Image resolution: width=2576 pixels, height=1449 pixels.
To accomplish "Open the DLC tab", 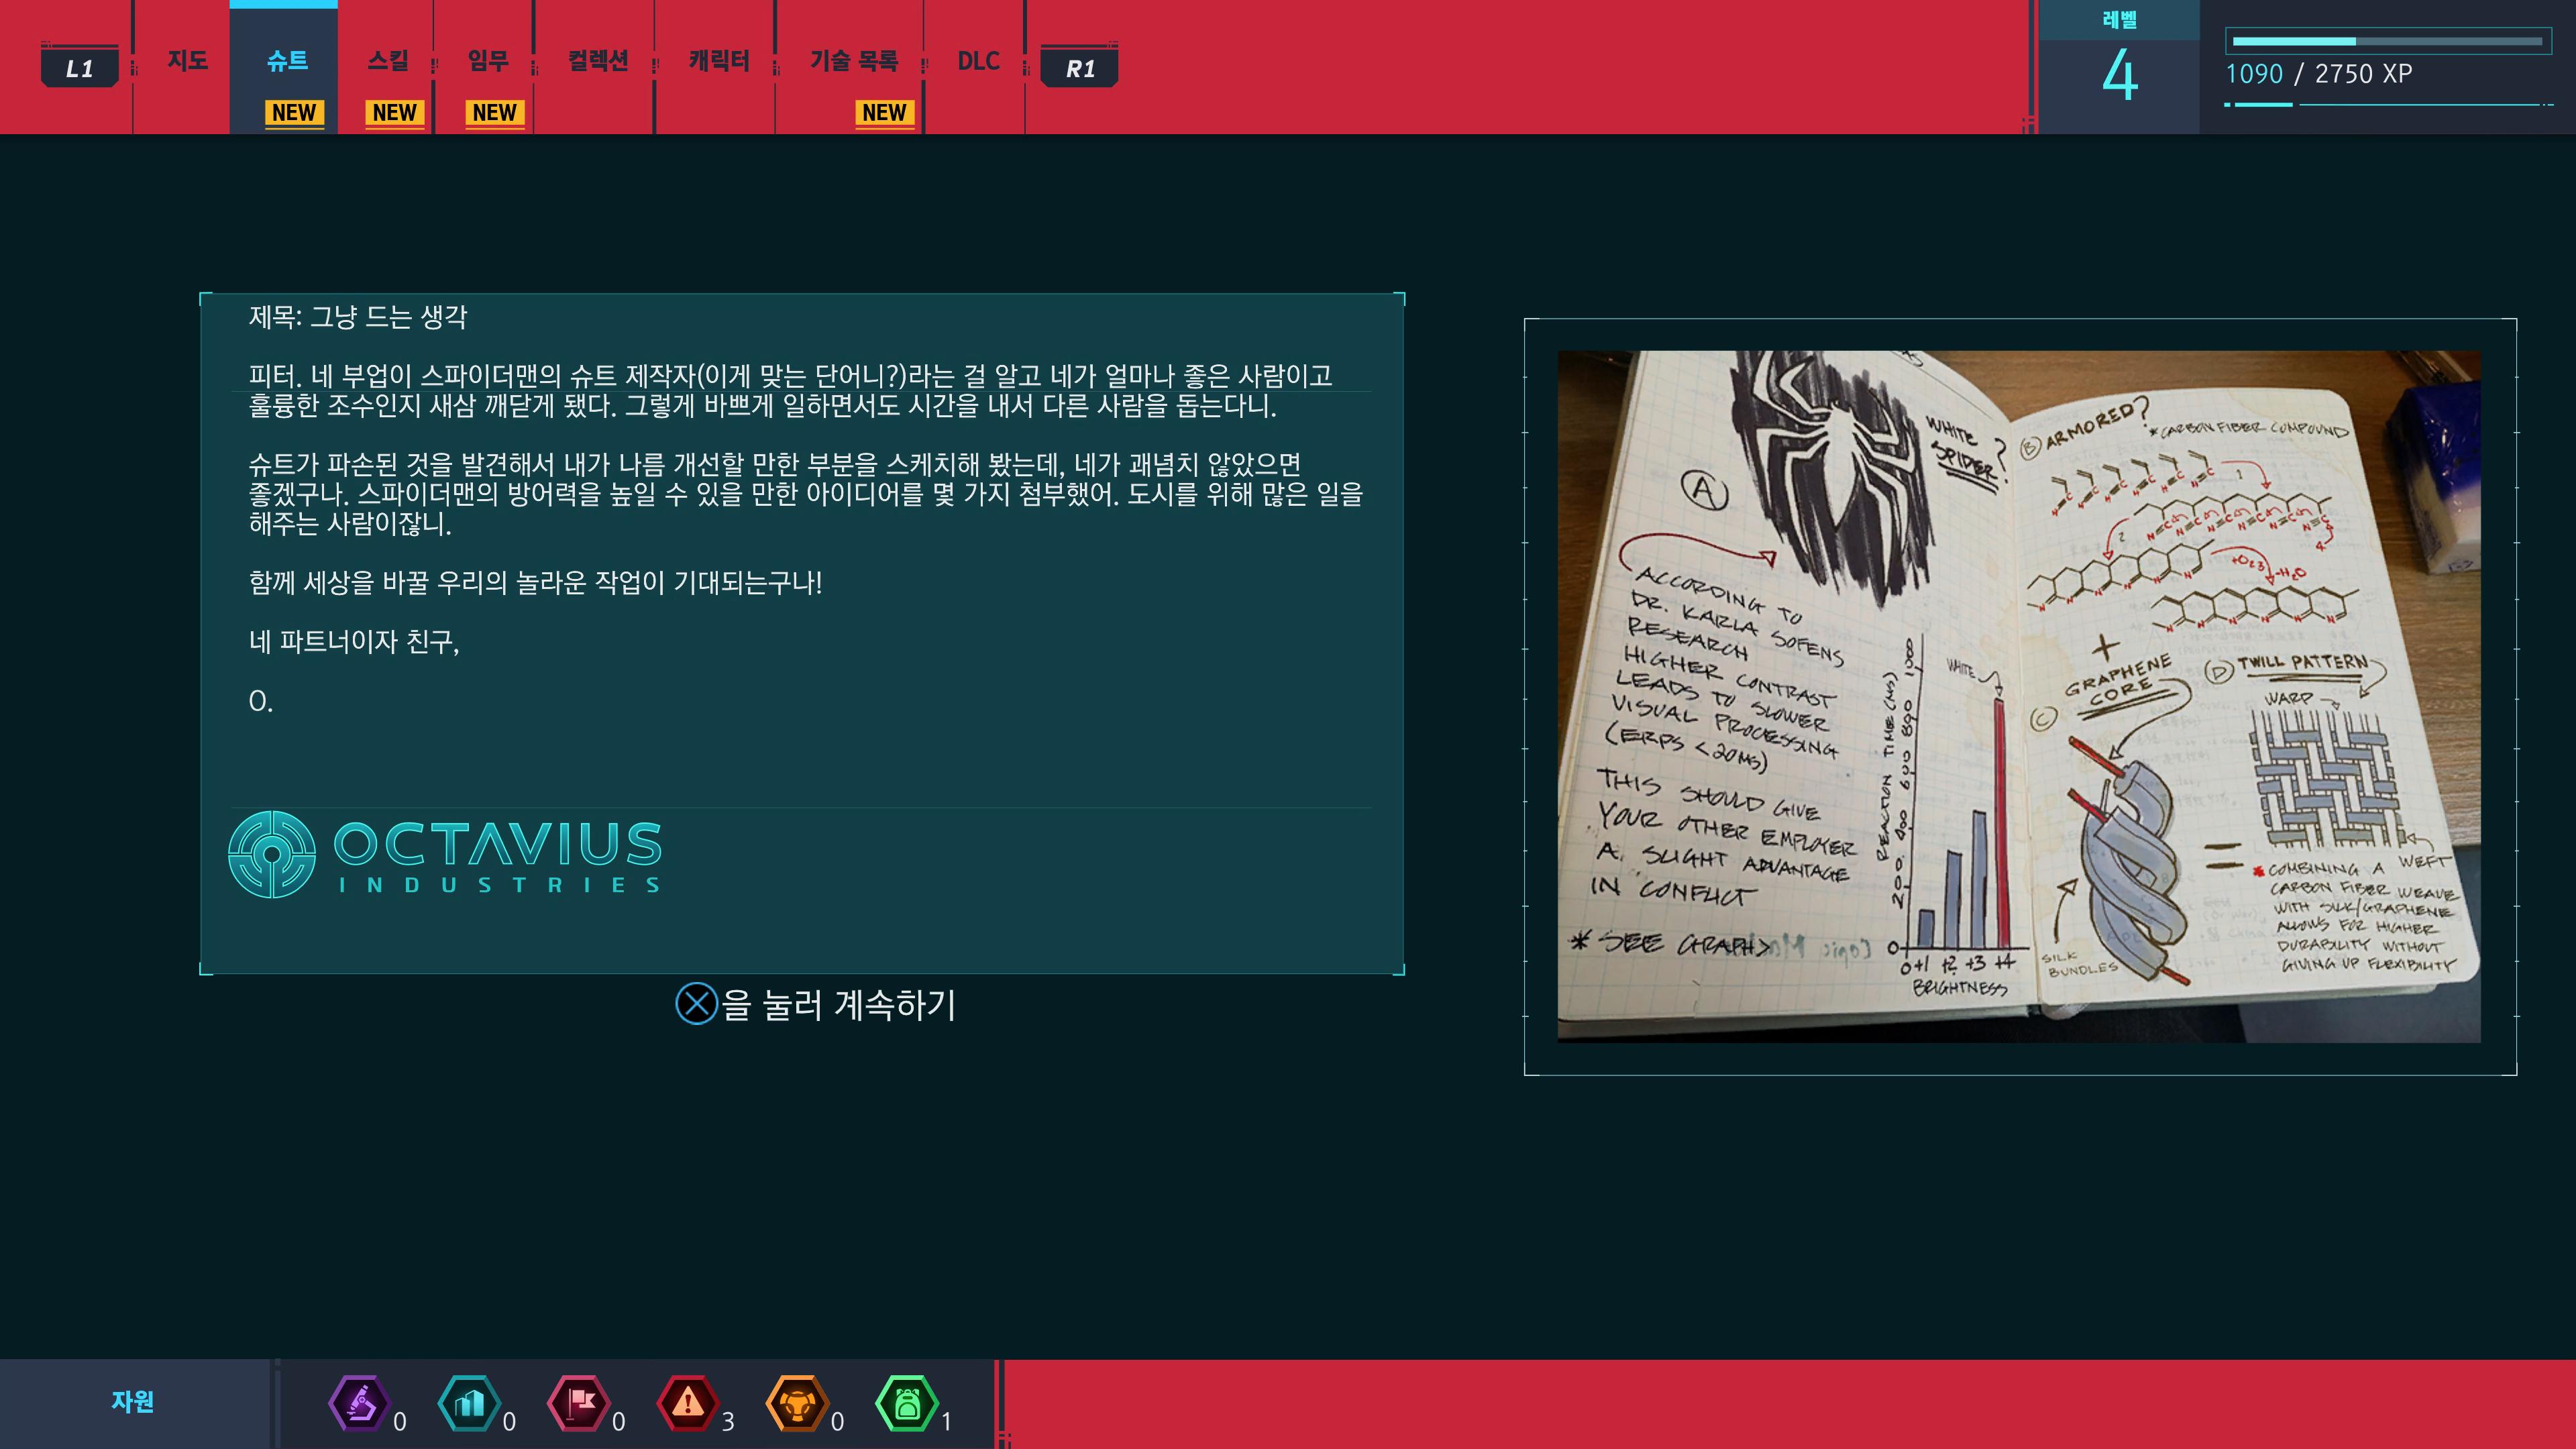I will pos(978,61).
